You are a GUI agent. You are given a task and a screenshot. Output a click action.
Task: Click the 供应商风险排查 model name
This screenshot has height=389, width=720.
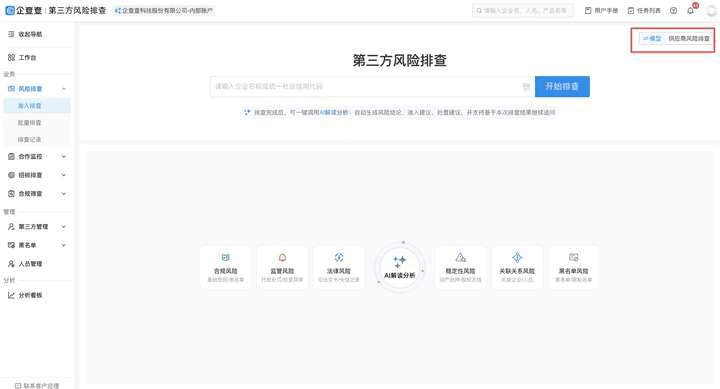point(689,39)
